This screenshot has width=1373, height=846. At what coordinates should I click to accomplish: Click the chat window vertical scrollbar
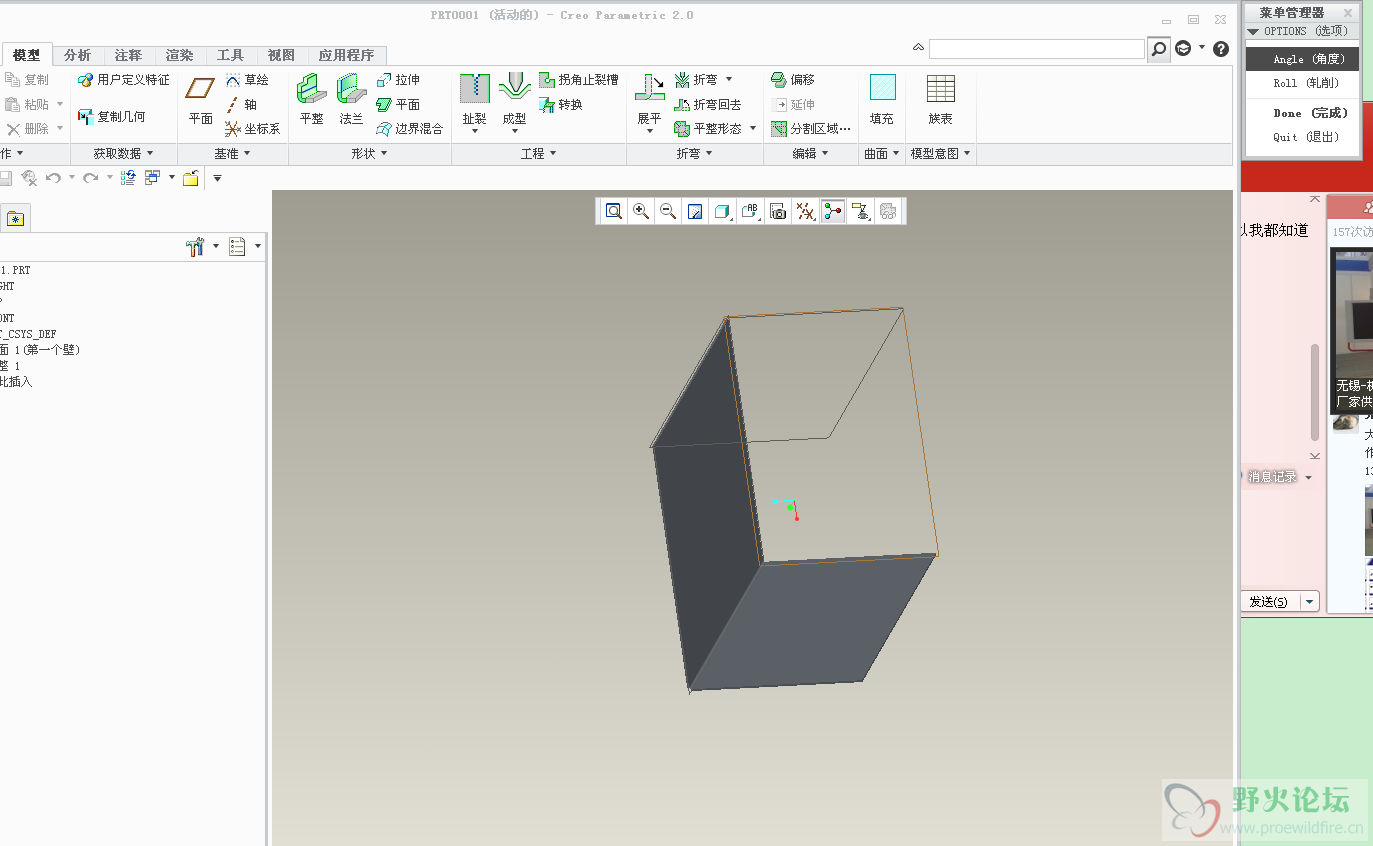[1315, 391]
